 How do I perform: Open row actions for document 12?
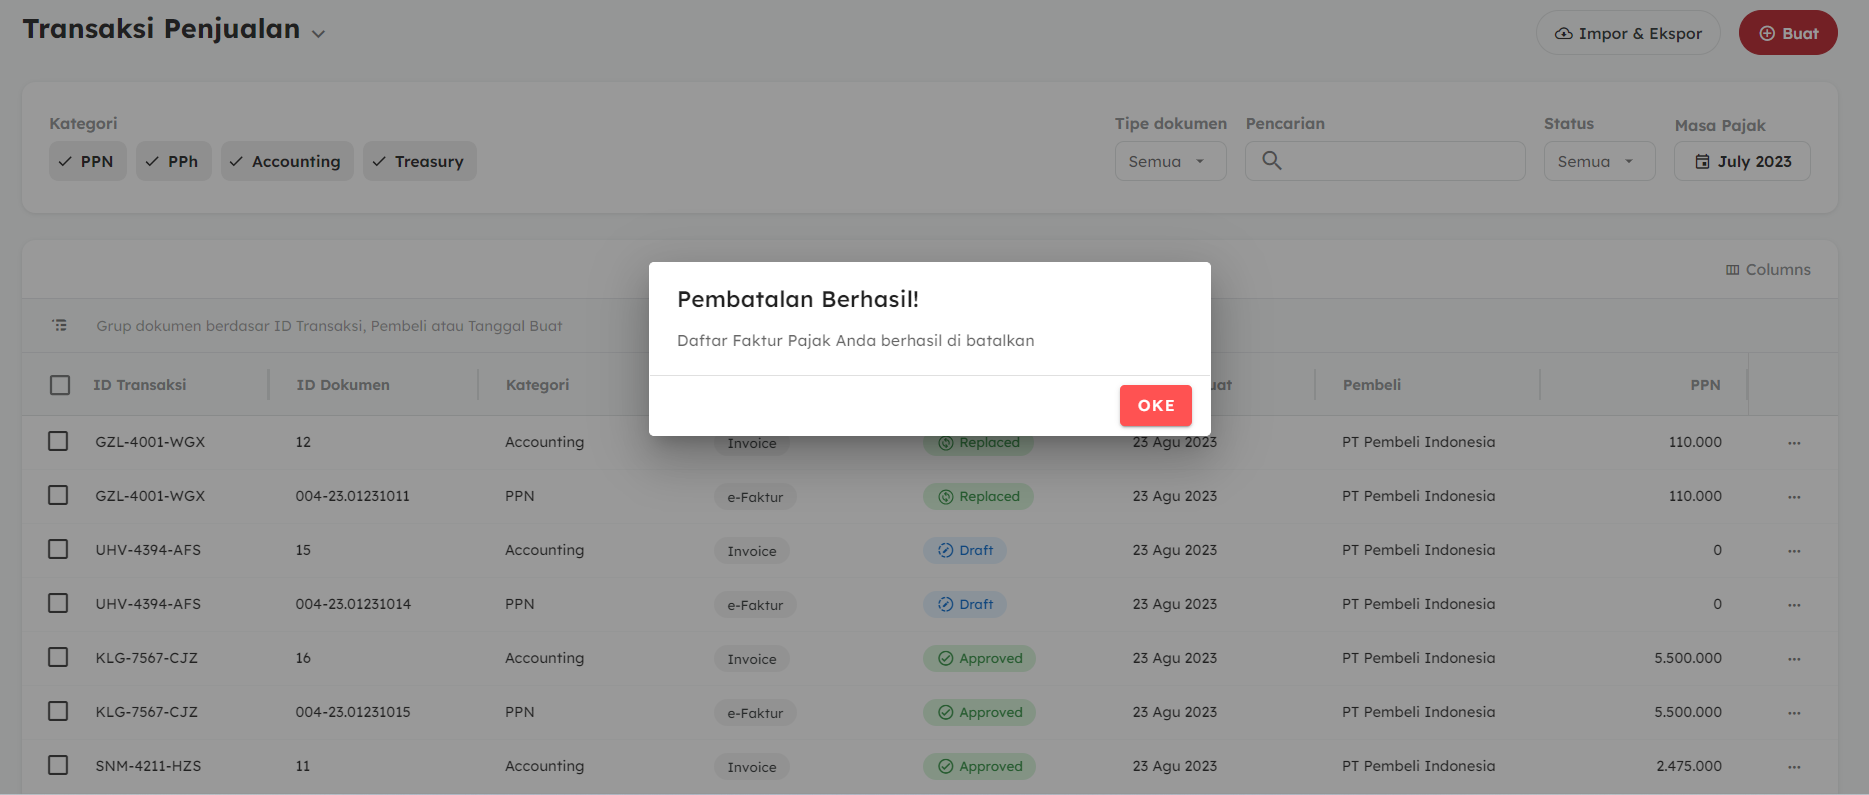(1794, 443)
